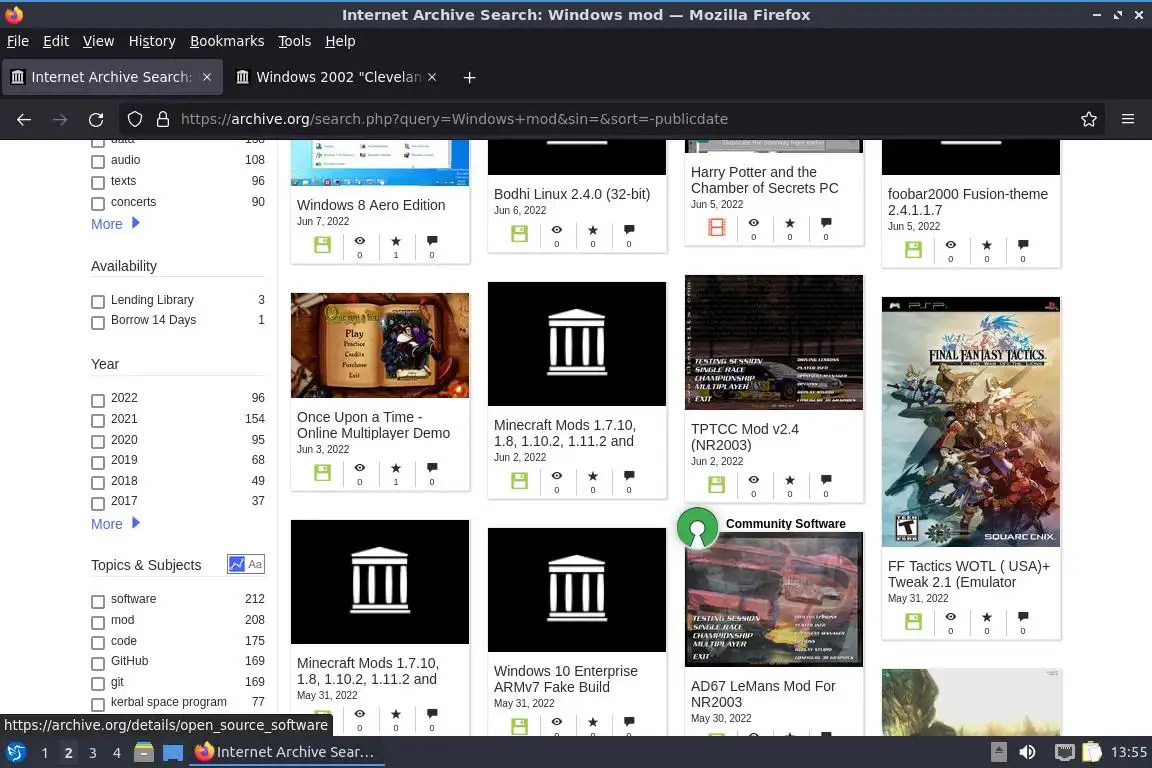Check the kerbal space program topic
Image resolution: width=1152 pixels, height=768 pixels.
[x=98, y=704]
